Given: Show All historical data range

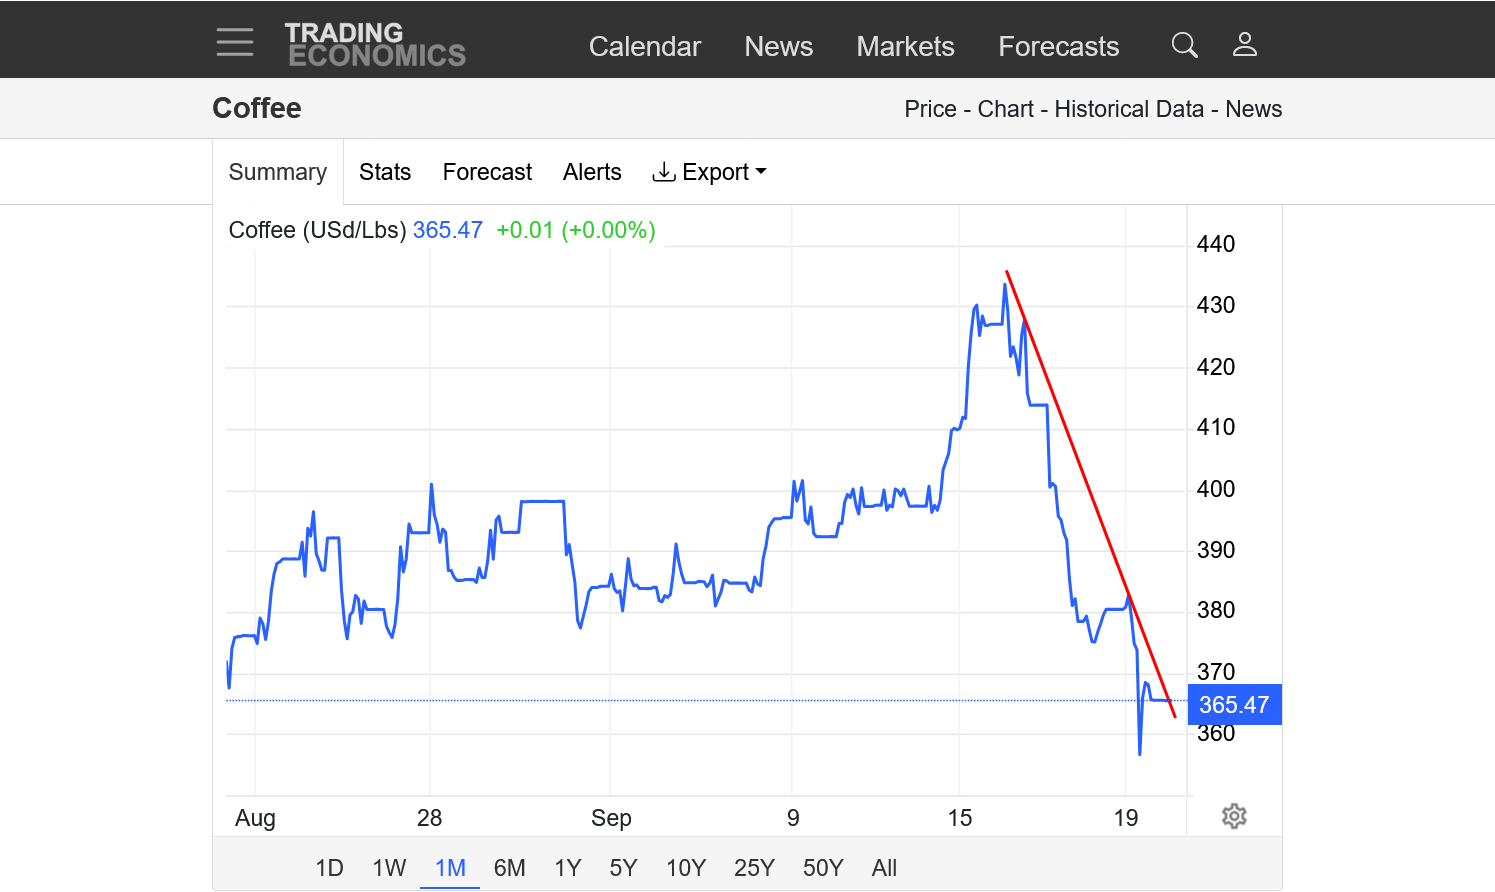Looking at the screenshot, I should tap(884, 868).
